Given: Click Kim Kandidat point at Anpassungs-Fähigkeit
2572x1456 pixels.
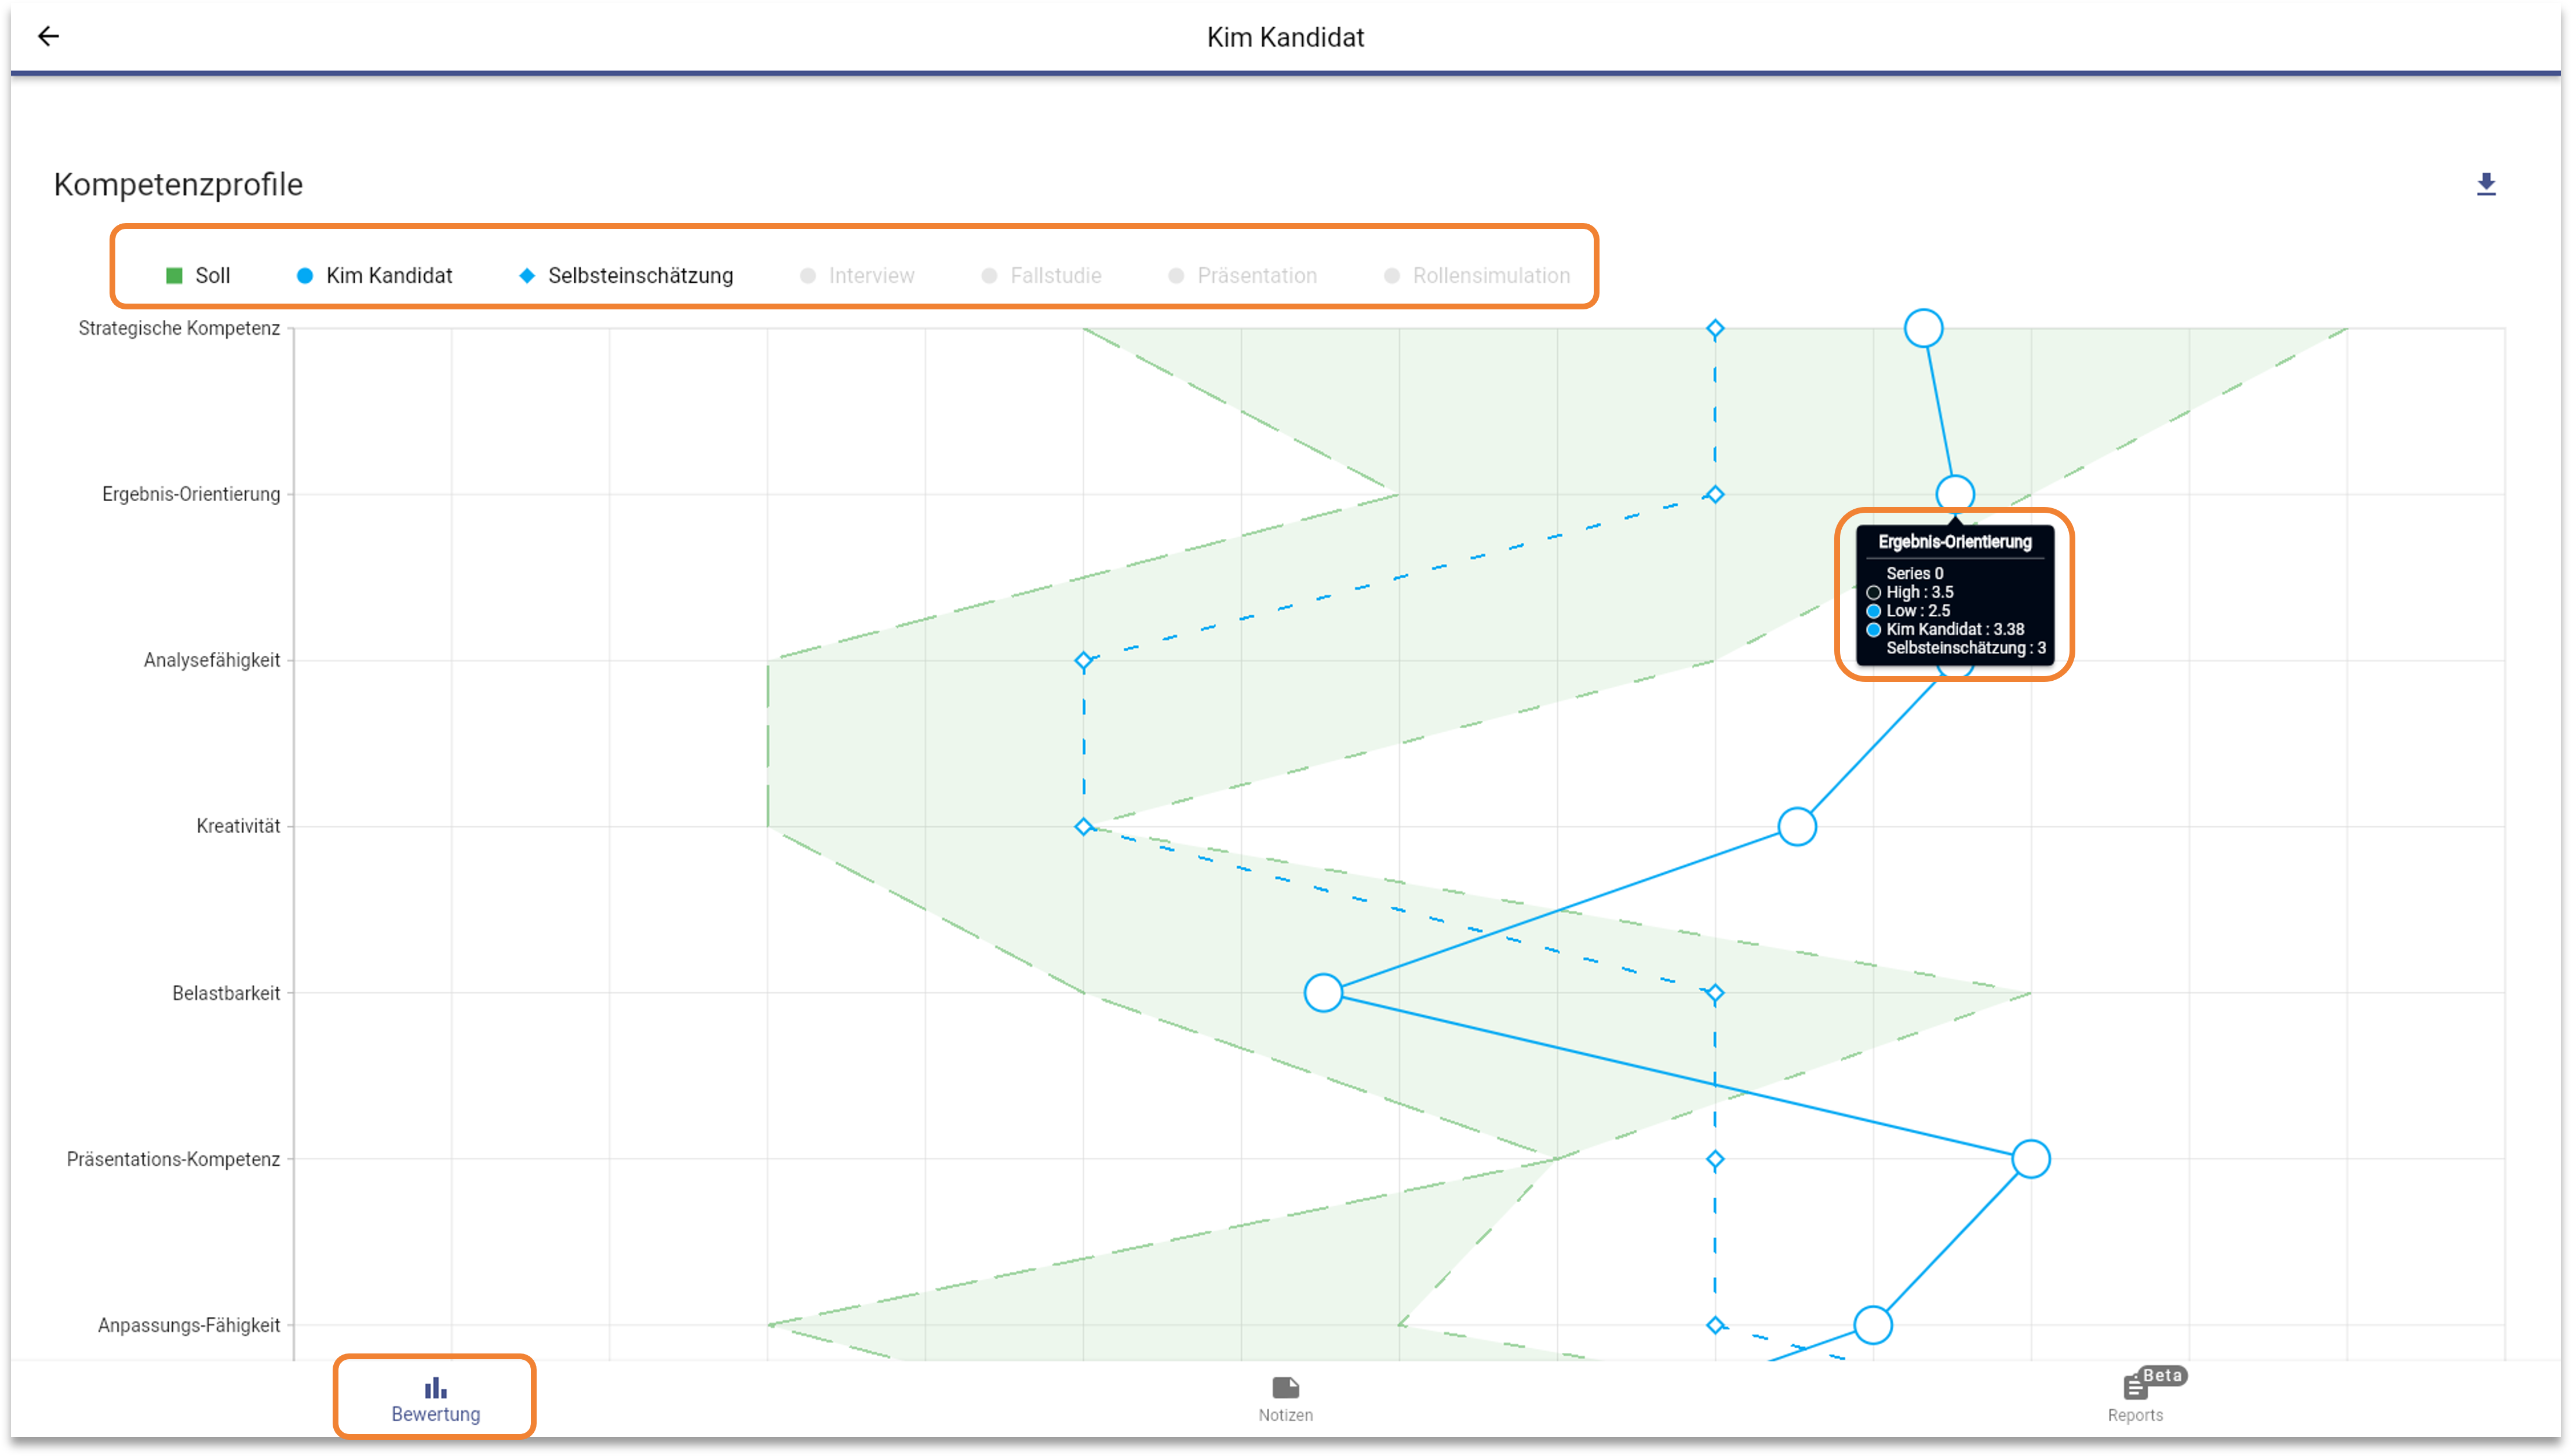Looking at the screenshot, I should click(1872, 1325).
